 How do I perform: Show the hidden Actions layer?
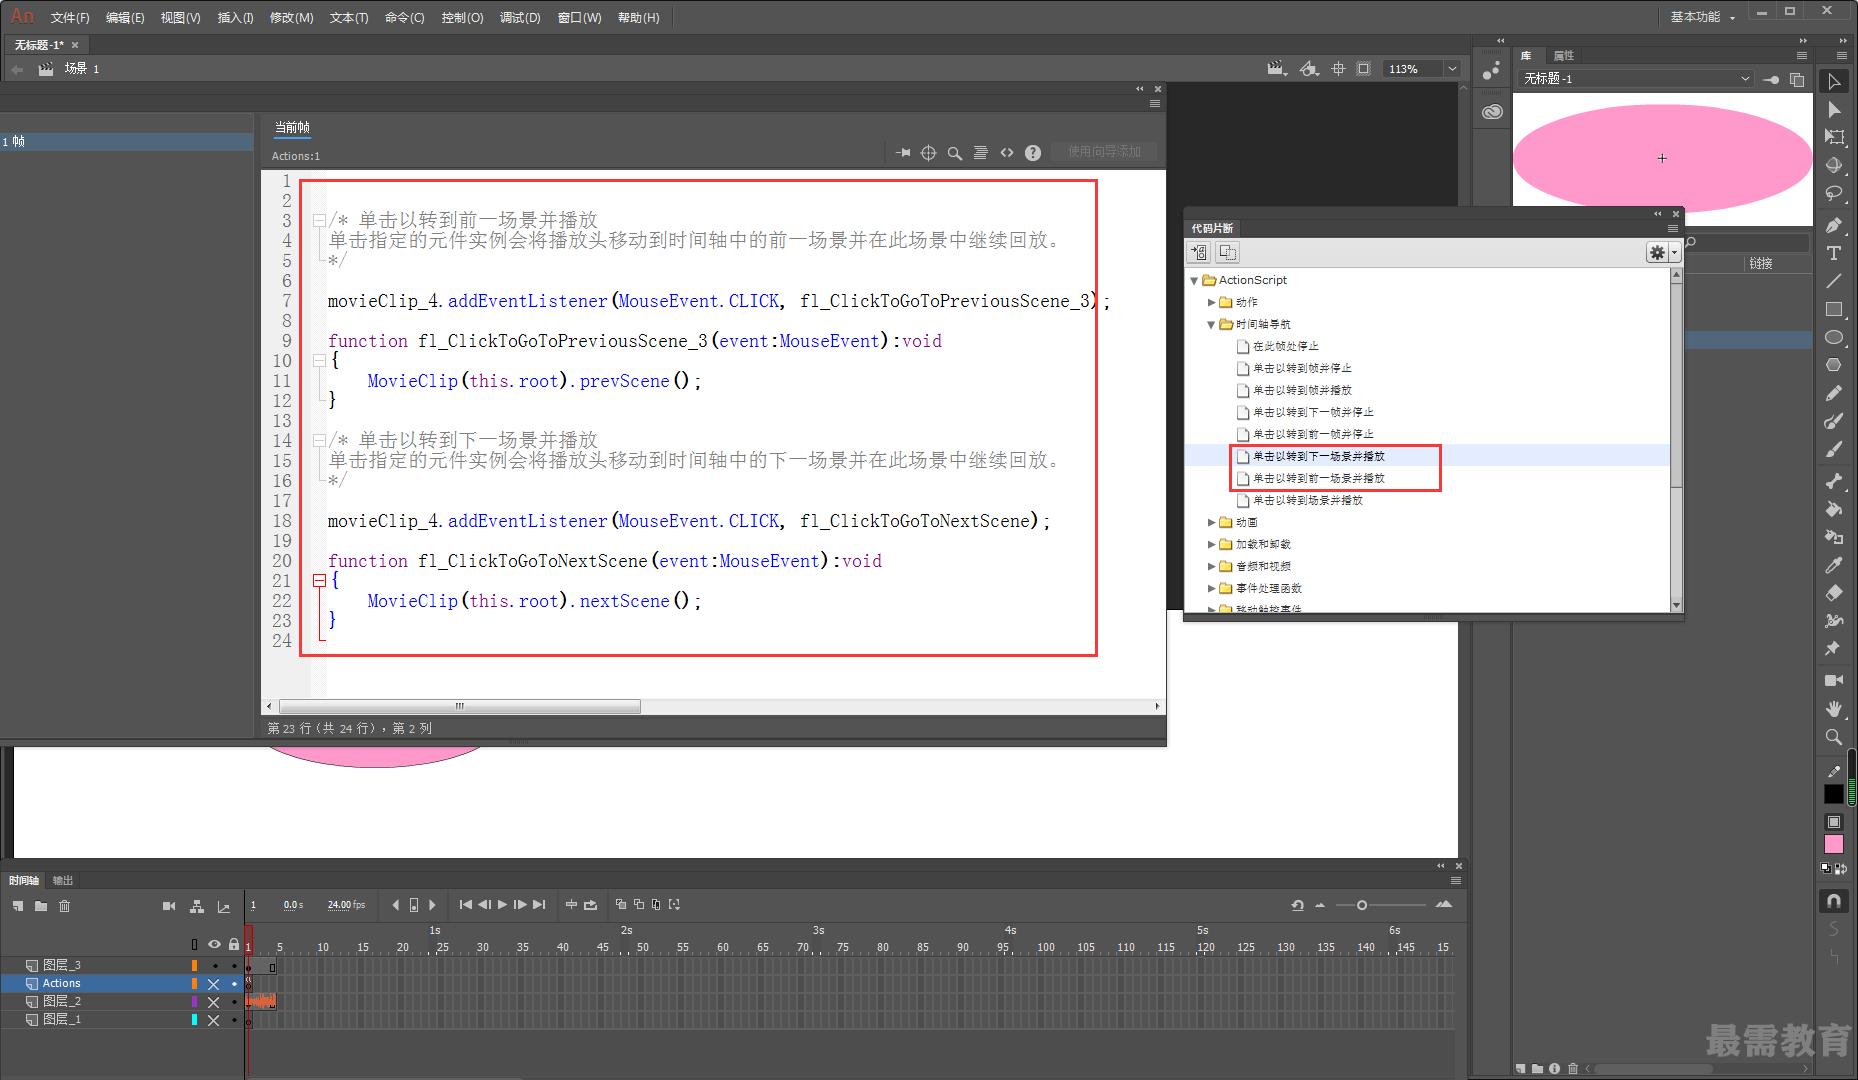tap(213, 984)
